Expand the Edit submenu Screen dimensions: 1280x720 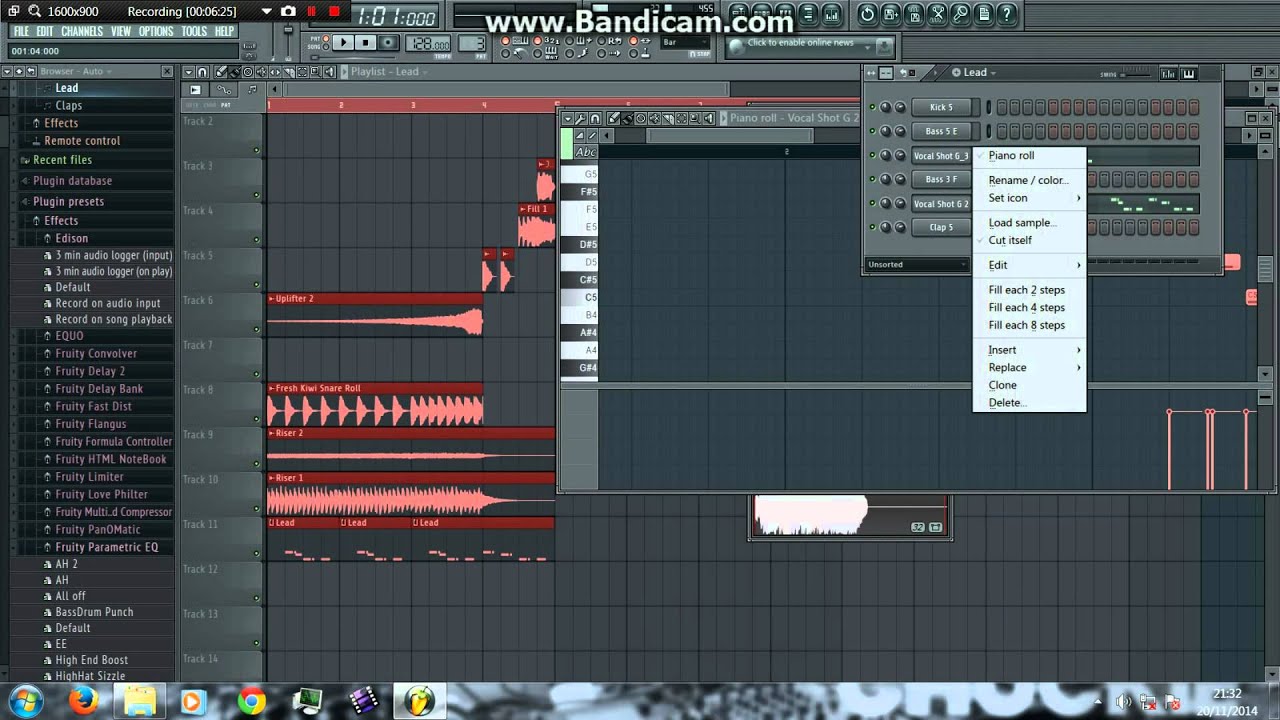pos(1029,265)
